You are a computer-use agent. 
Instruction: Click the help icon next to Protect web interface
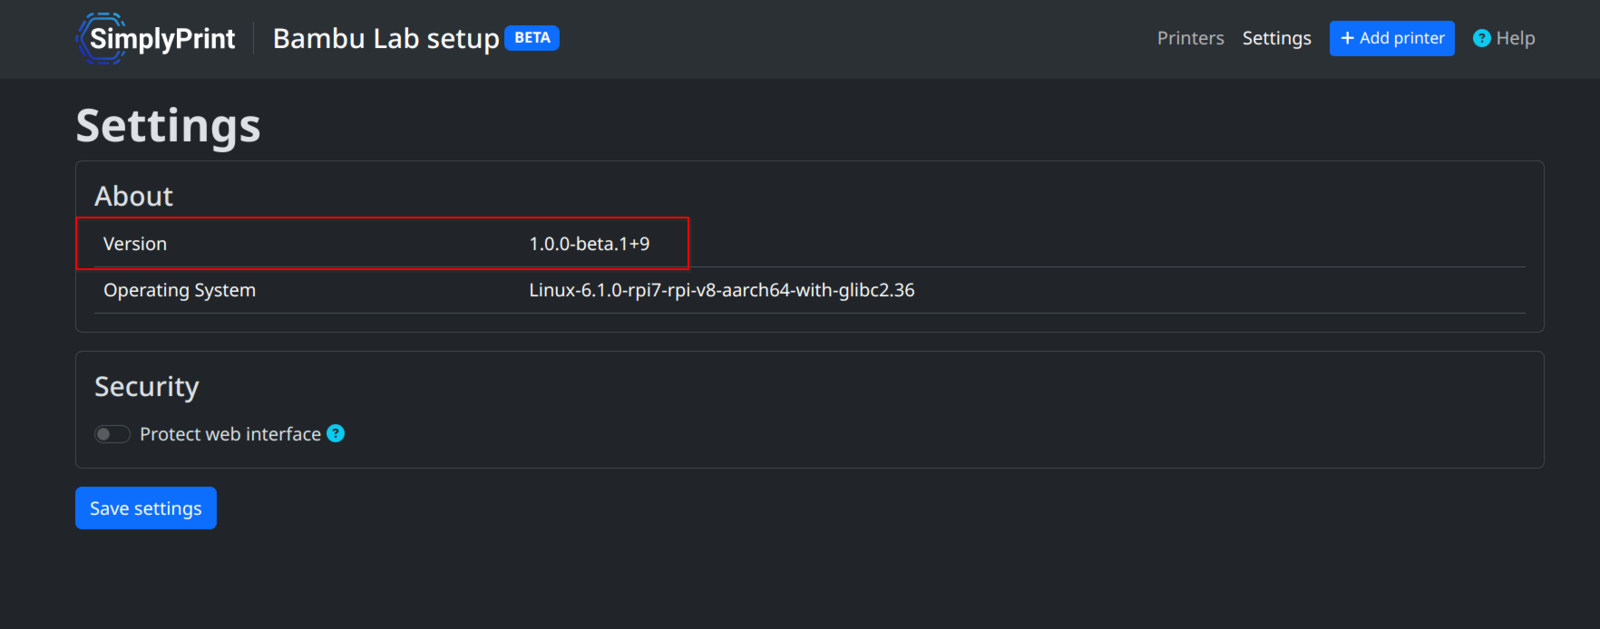(336, 433)
